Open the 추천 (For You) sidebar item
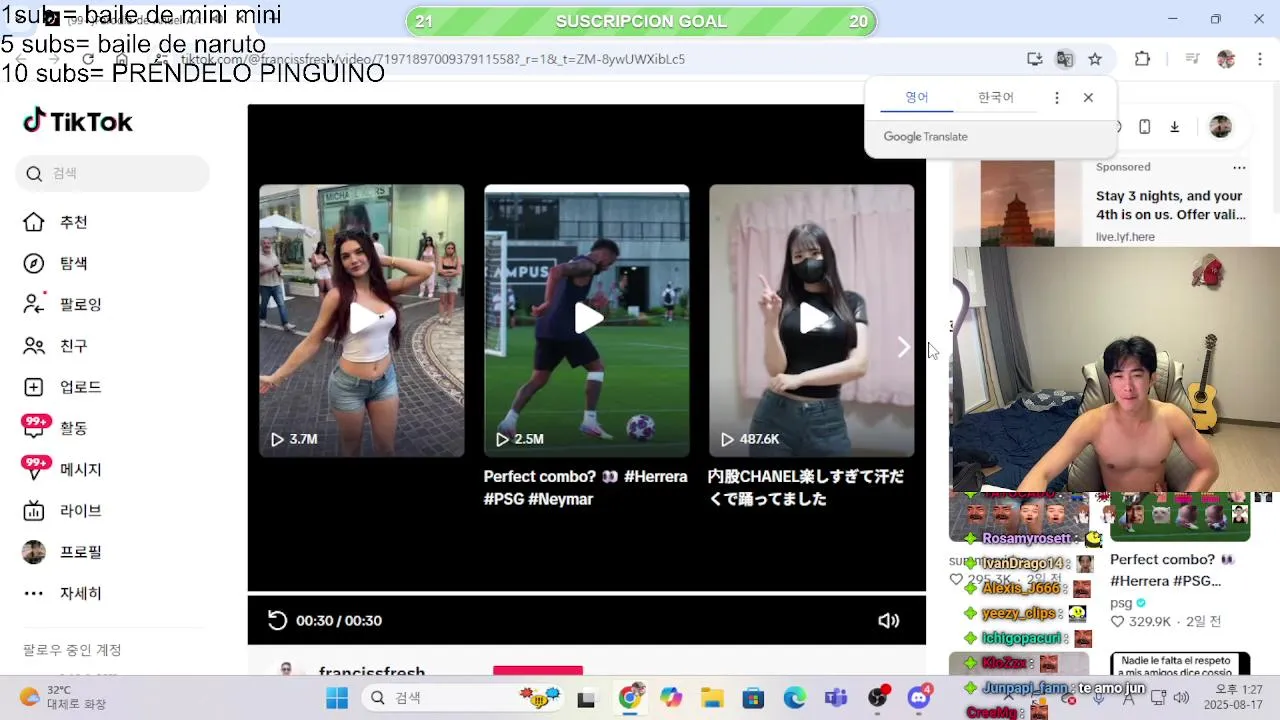Screen dimensions: 1280x720 click(x=60, y=222)
